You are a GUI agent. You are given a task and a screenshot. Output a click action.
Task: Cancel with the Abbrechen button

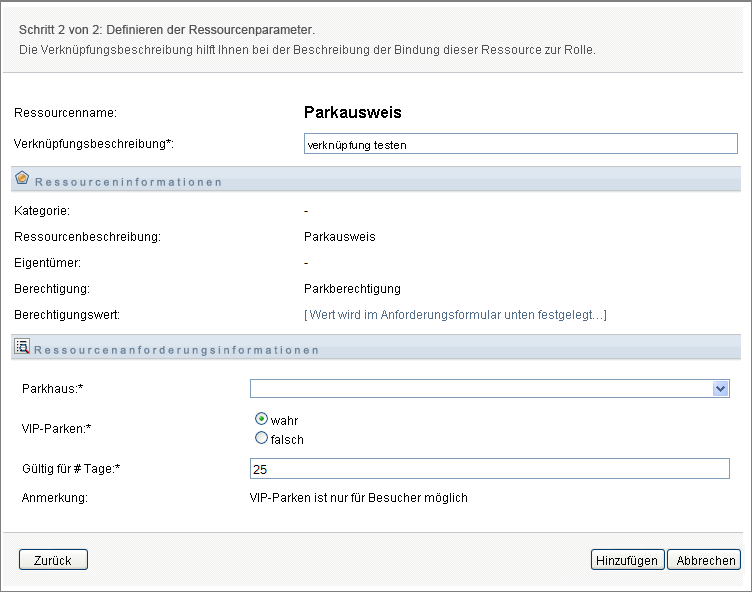coord(703,560)
